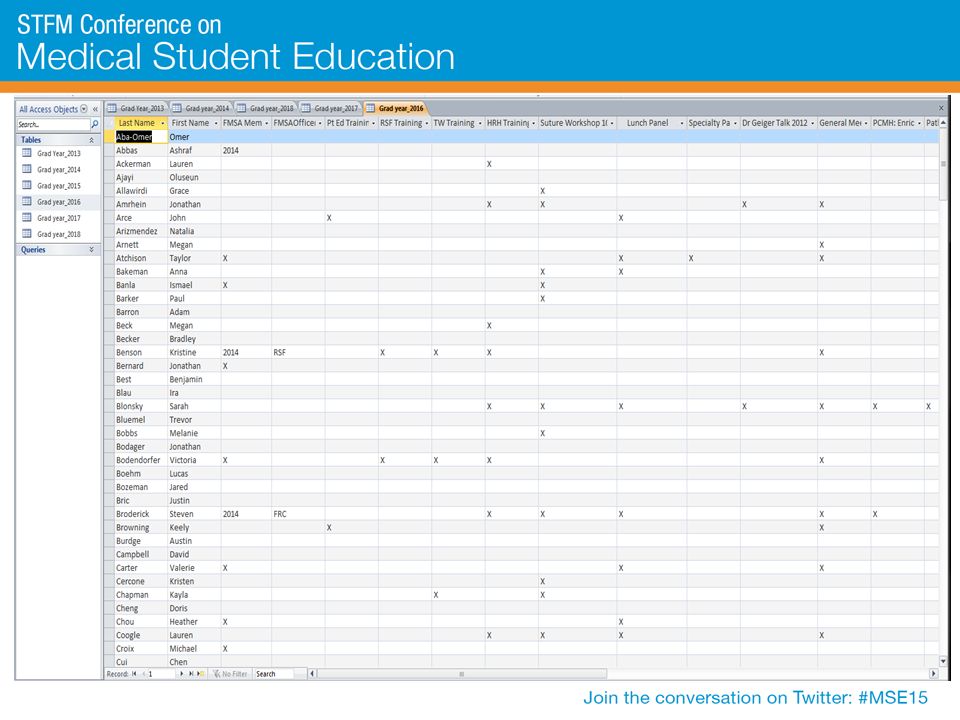Image resolution: width=960 pixels, height=720 pixels.
Task: Collapse the navigation pane with double-chevron
Action: coord(96,109)
